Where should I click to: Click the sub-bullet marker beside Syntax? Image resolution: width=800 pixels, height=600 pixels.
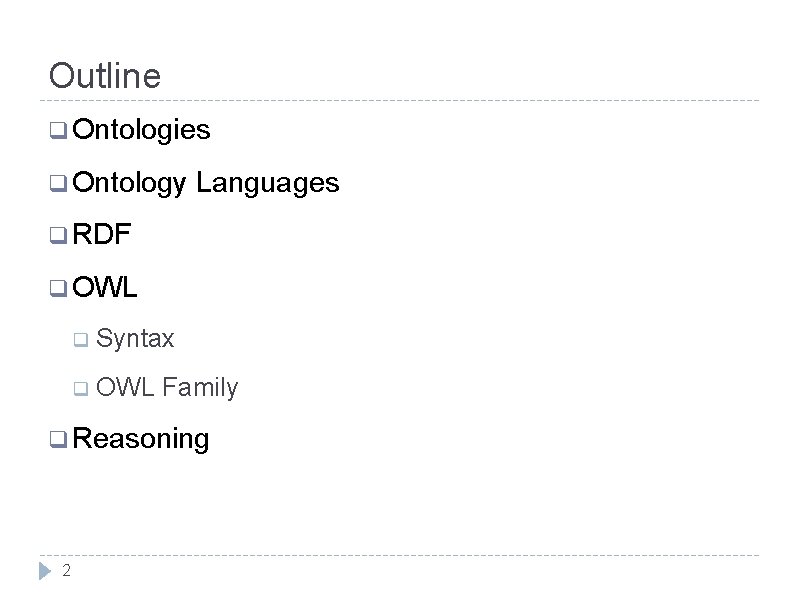[81, 341]
